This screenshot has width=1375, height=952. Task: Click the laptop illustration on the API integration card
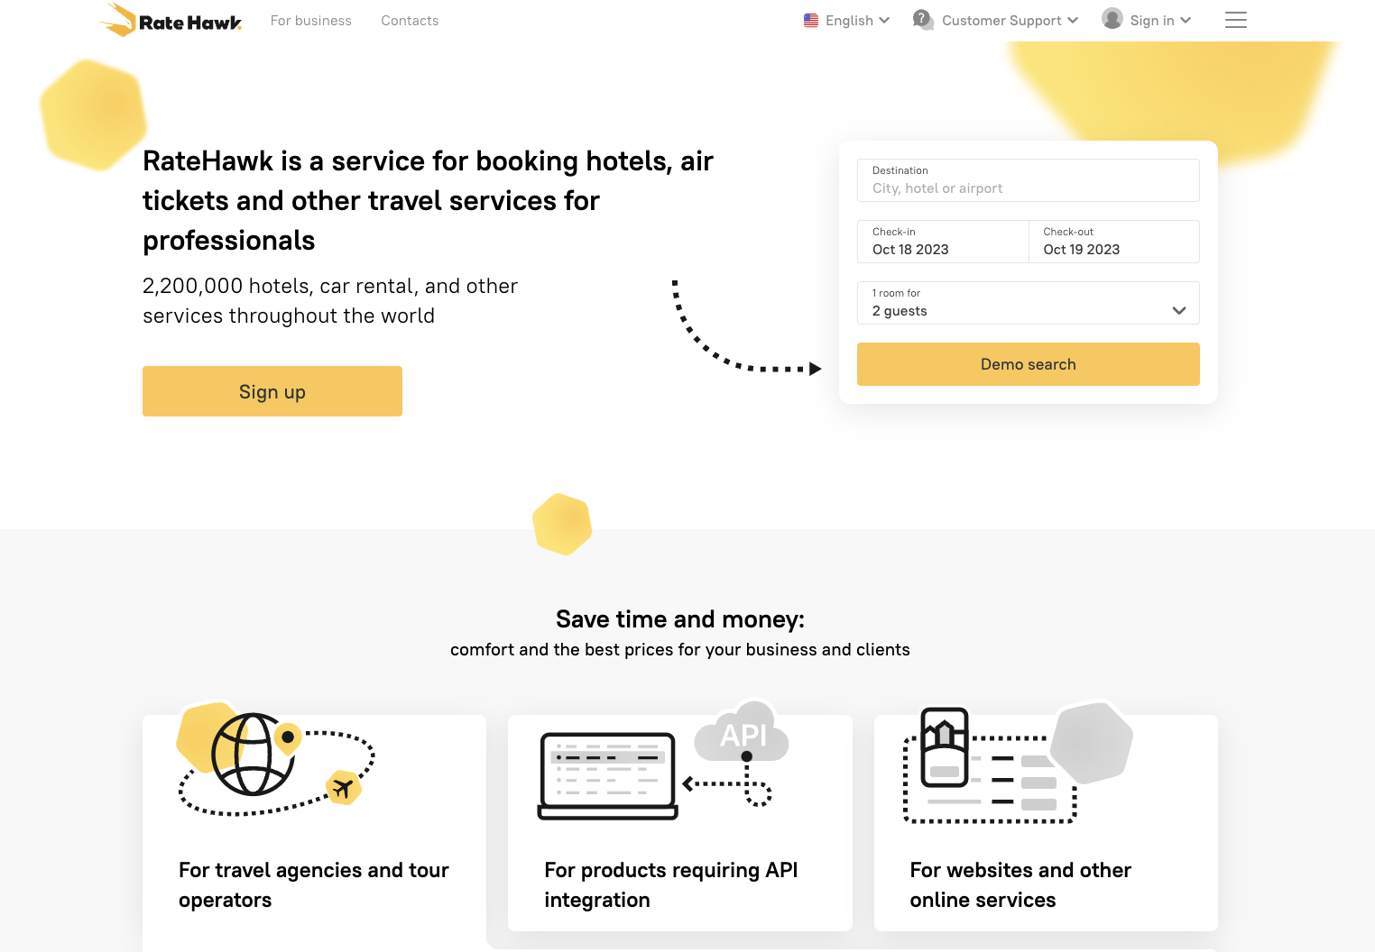click(607, 781)
